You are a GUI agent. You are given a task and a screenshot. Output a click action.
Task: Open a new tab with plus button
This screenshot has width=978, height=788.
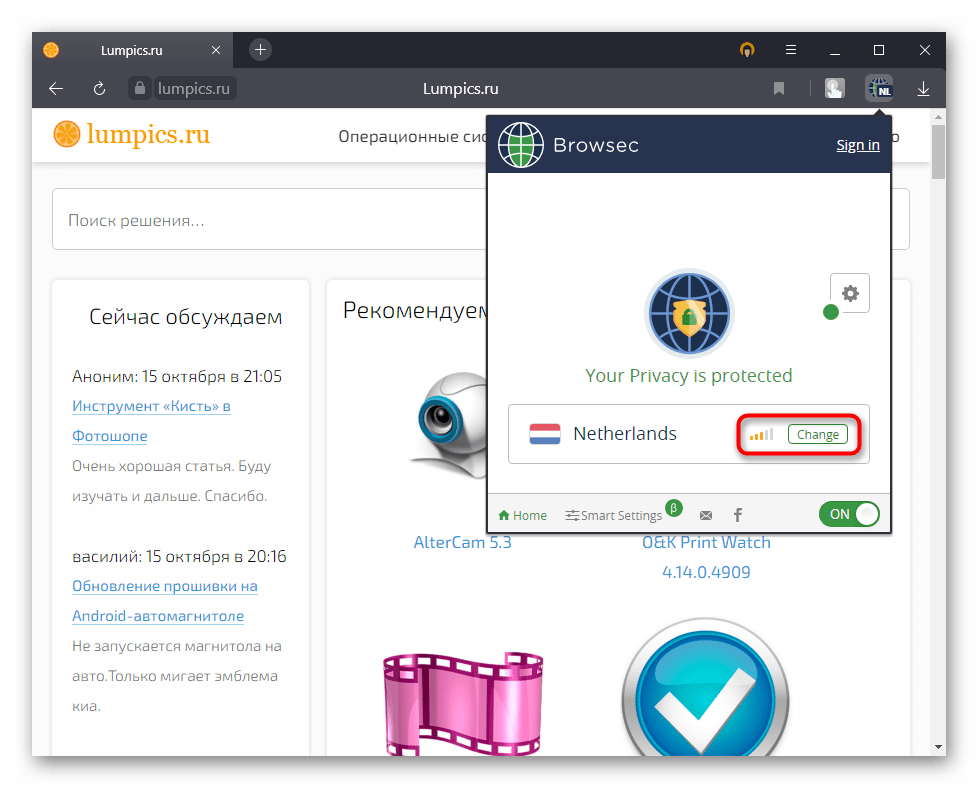pos(260,49)
